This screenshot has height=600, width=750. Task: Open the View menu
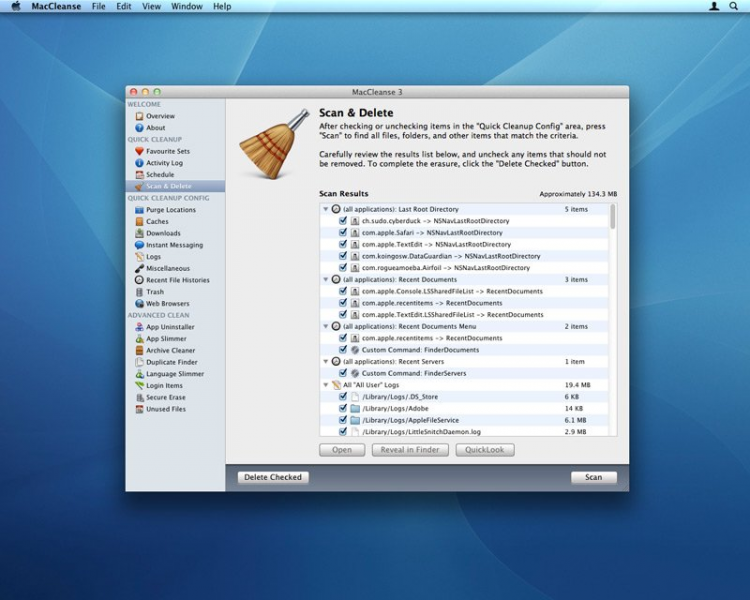[x=151, y=6]
